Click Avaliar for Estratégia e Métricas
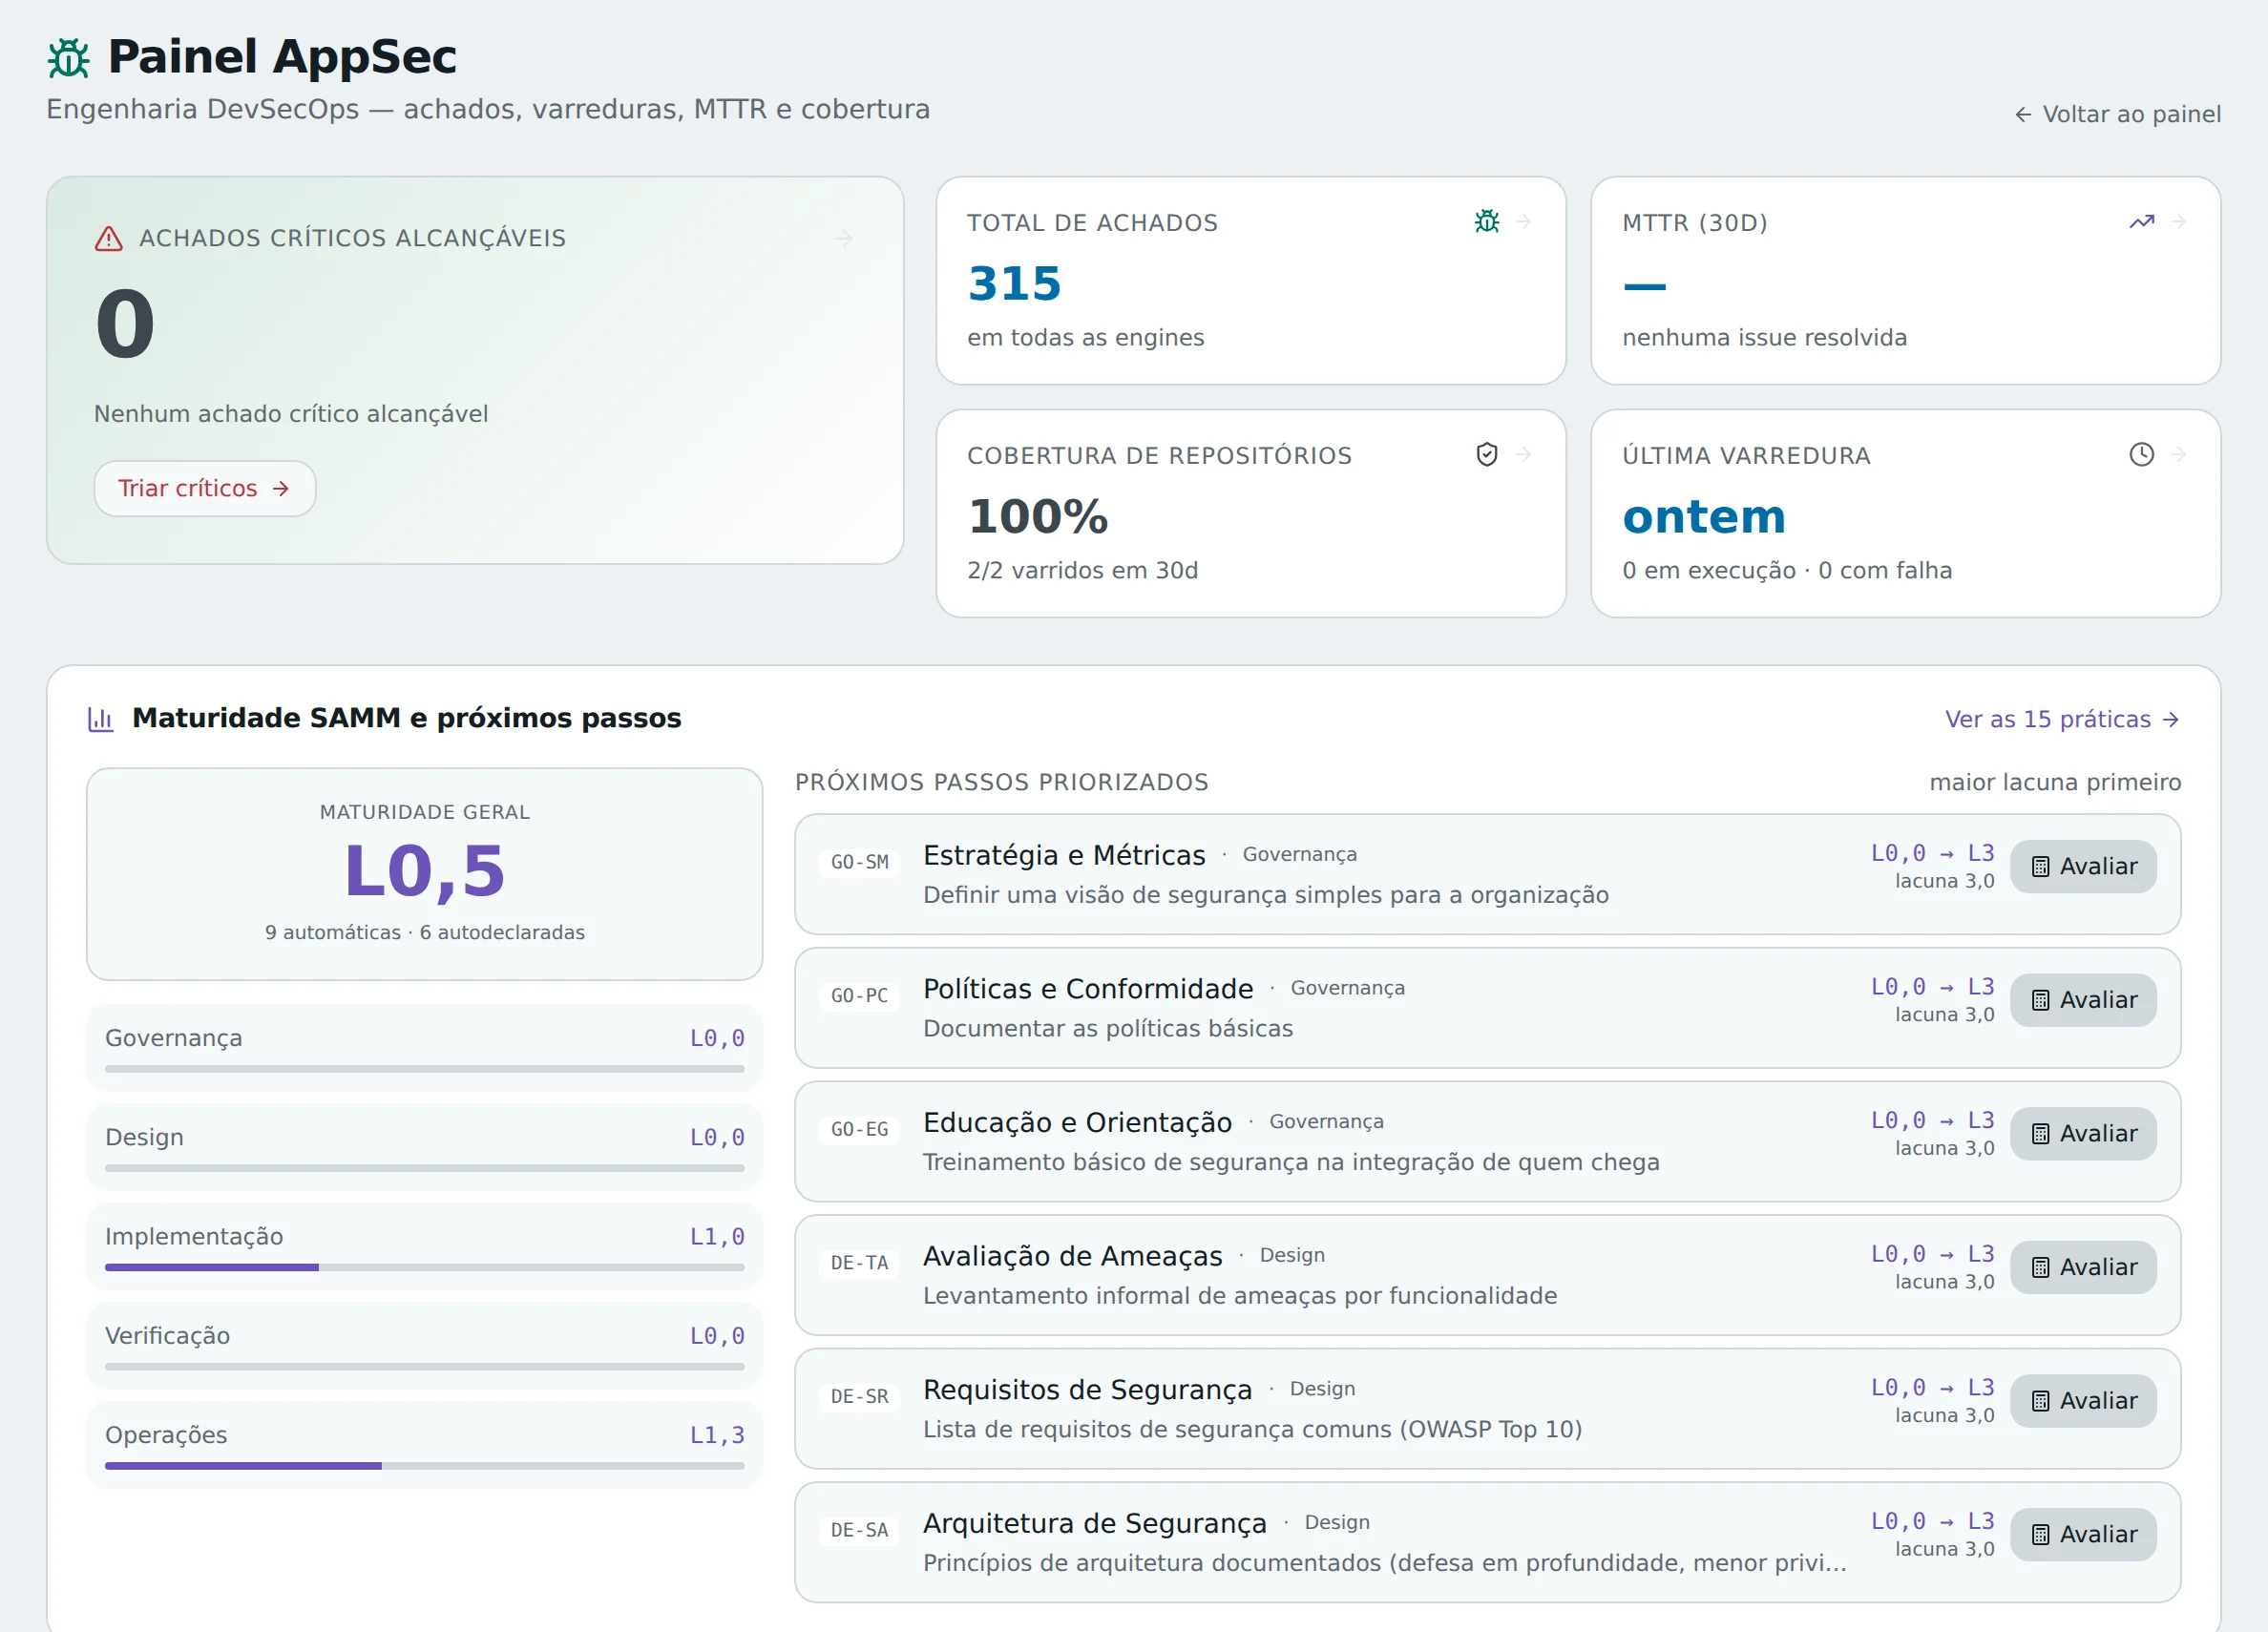The image size is (2268, 1632). pyautogui.click(x=2084, y=866)
